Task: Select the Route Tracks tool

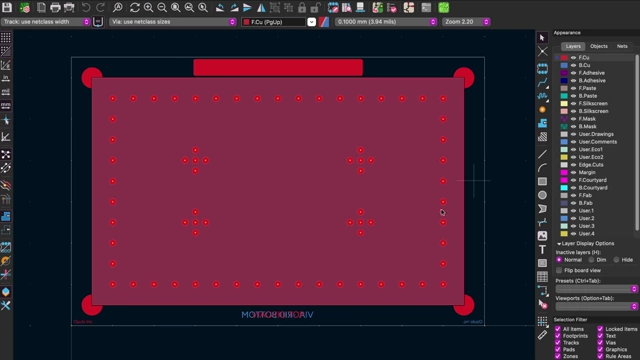Action: (x=542, y=83)
